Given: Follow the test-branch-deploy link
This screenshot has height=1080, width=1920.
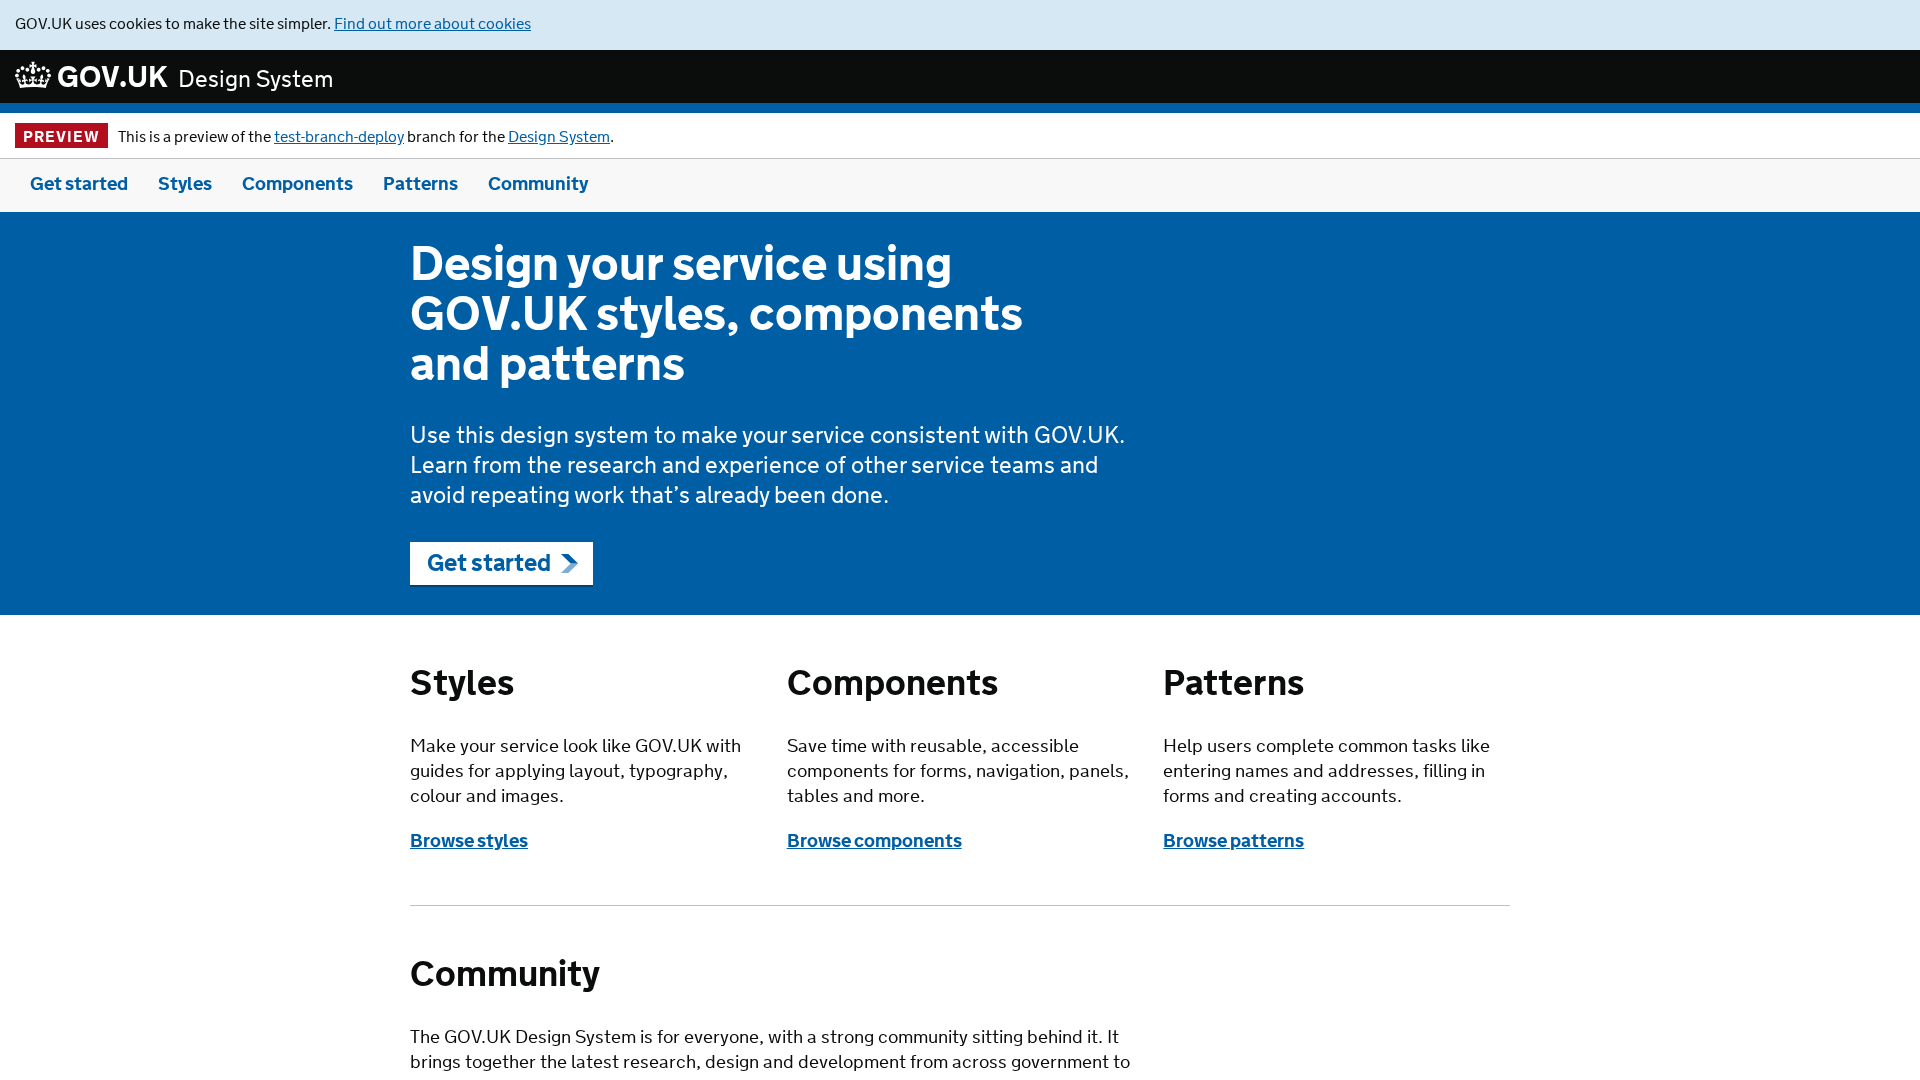Looking at the screenshot, I should pyautogui.click(x=339, y=137).
